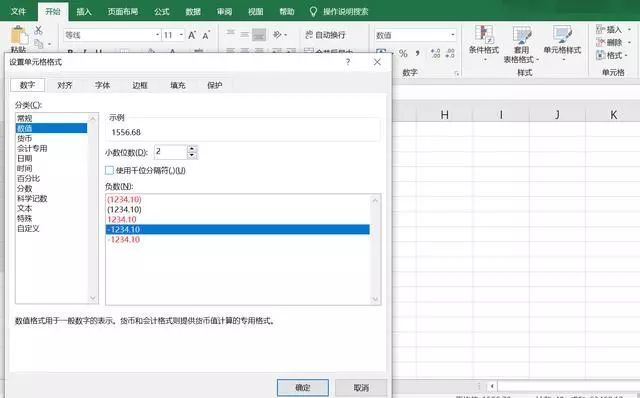This screenshot has height=398, width=640.
Task: Click Format (格式) in cells group
Action: click(611, 55)
